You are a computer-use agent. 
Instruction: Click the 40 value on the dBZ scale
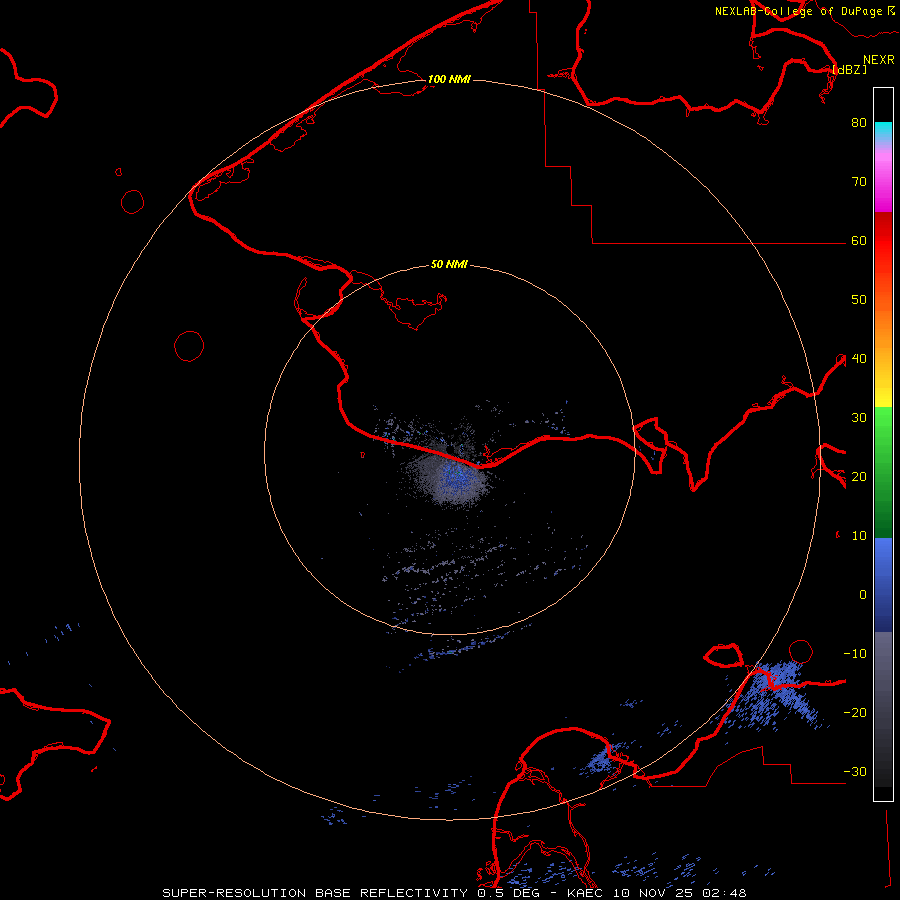point(859,358)
